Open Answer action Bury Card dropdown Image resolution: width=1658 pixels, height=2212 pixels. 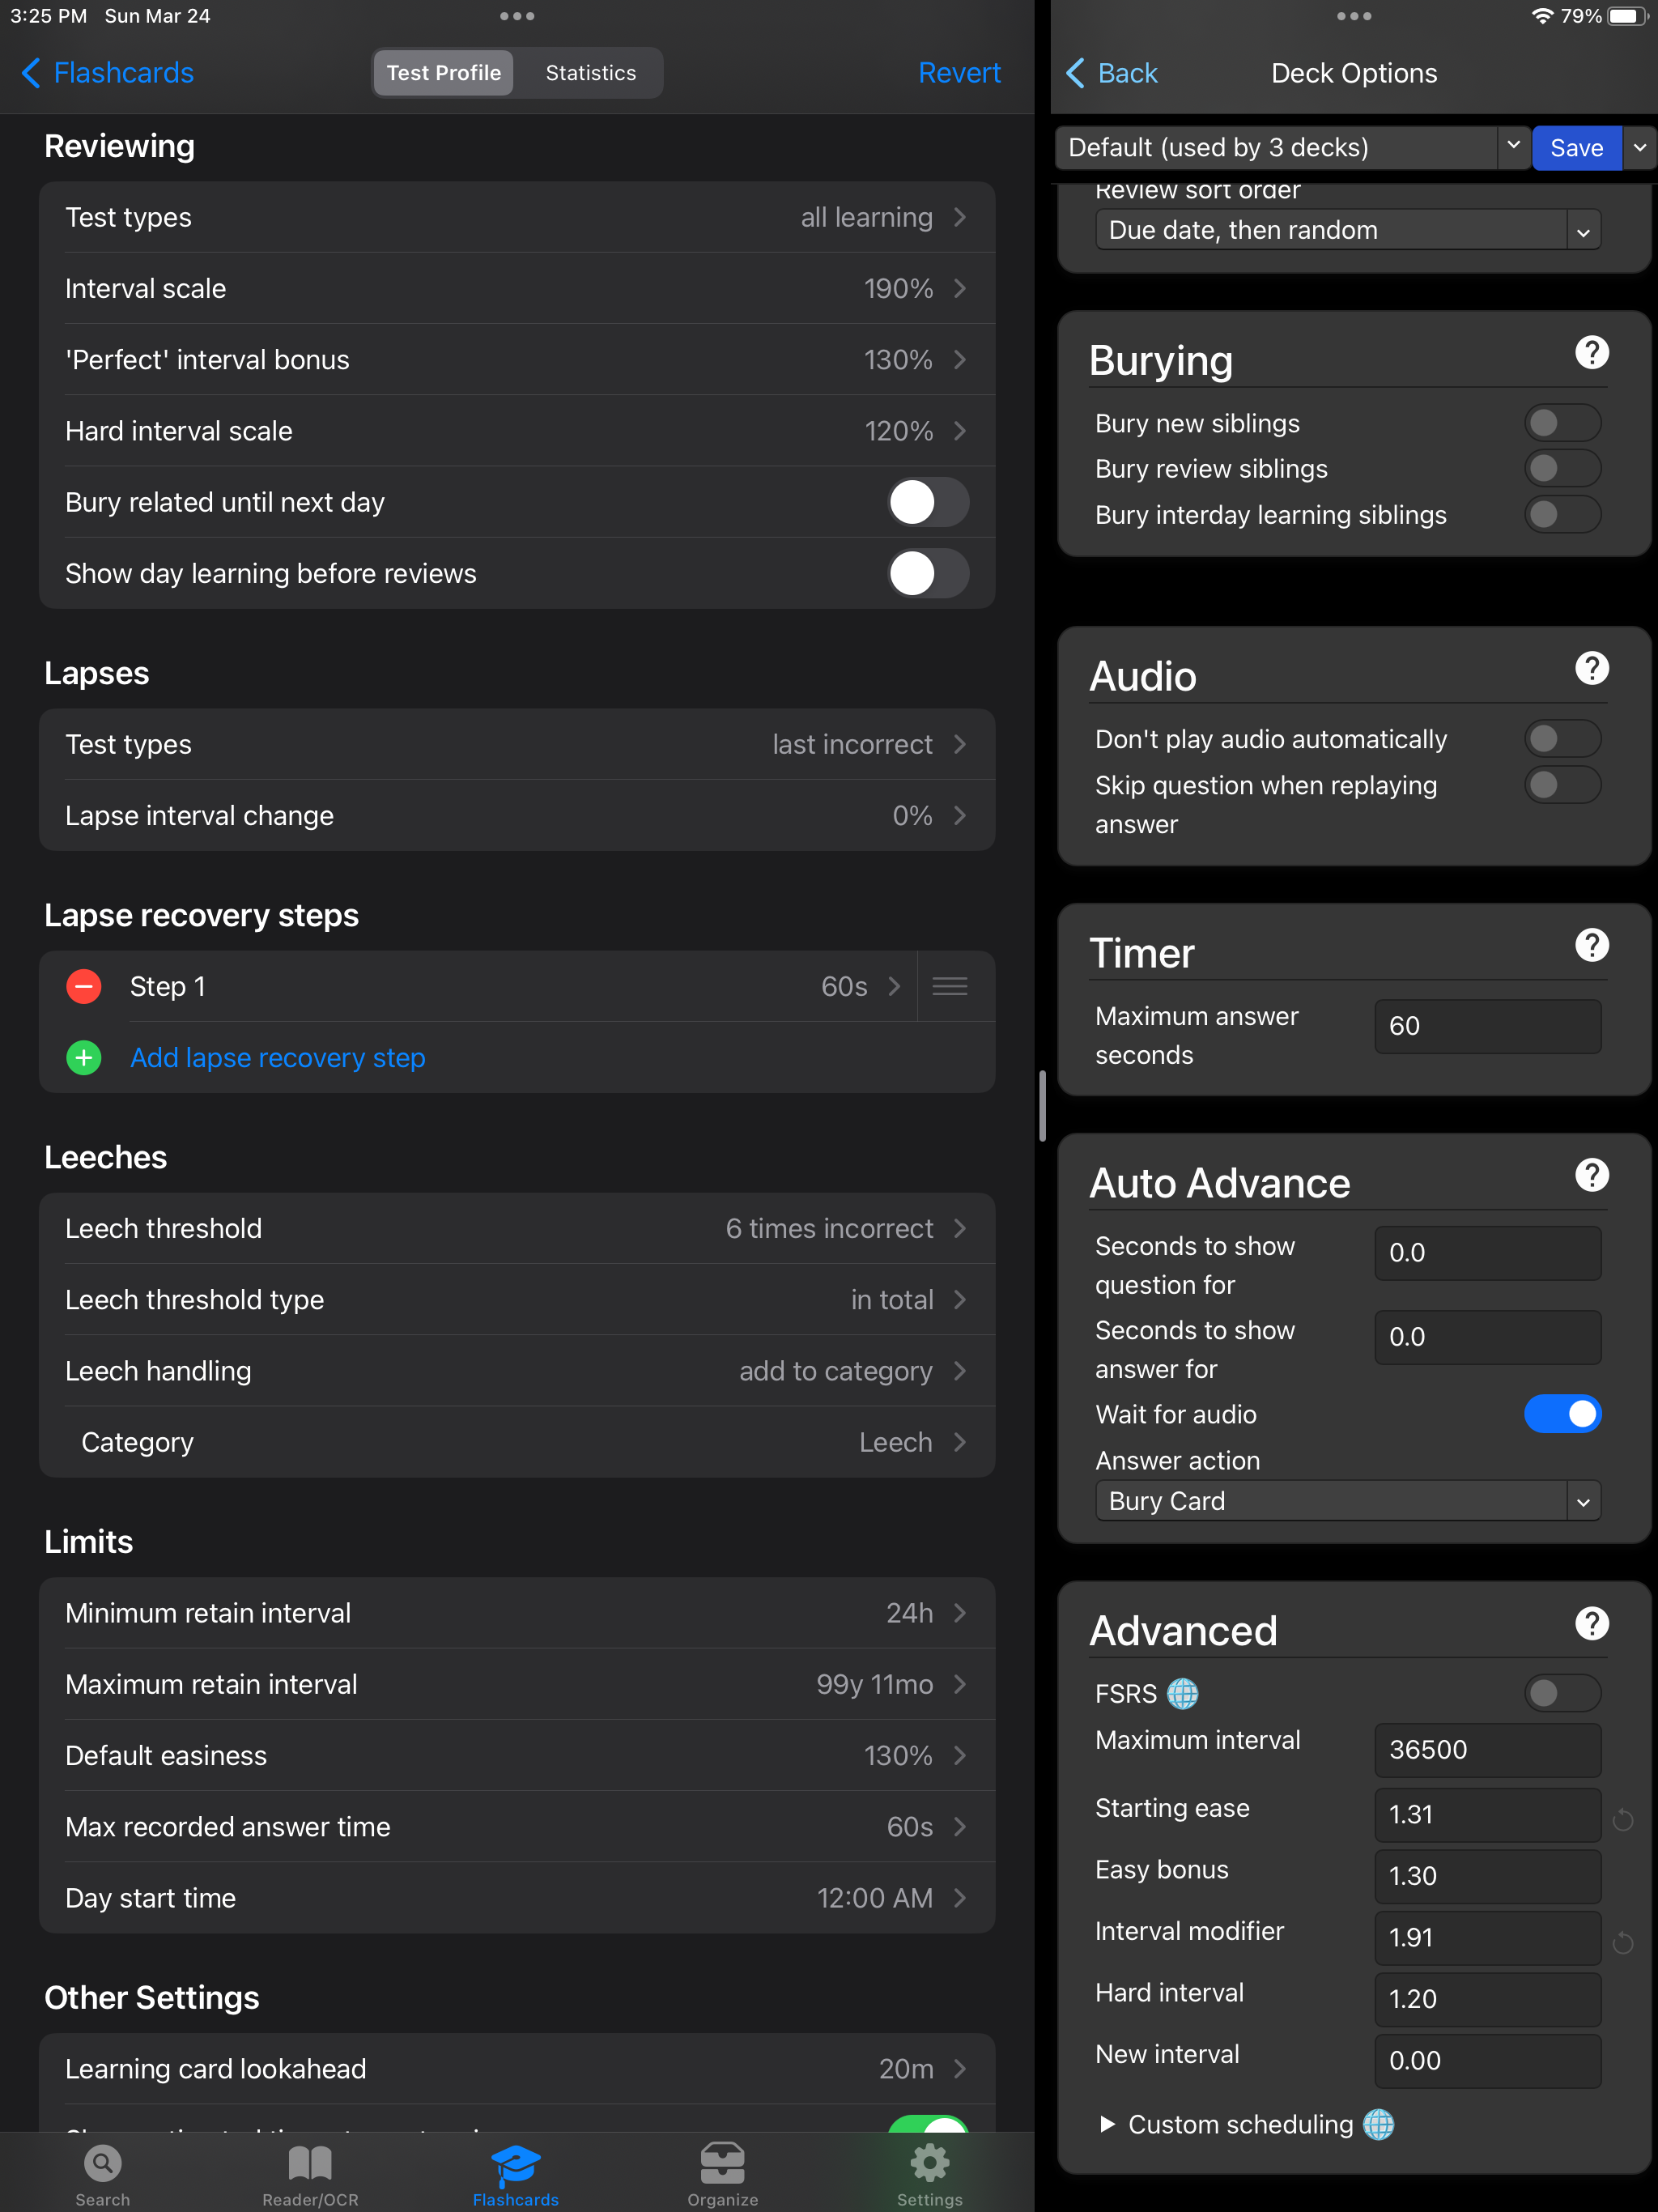pyautogui.click(x=1348, y=1501)
